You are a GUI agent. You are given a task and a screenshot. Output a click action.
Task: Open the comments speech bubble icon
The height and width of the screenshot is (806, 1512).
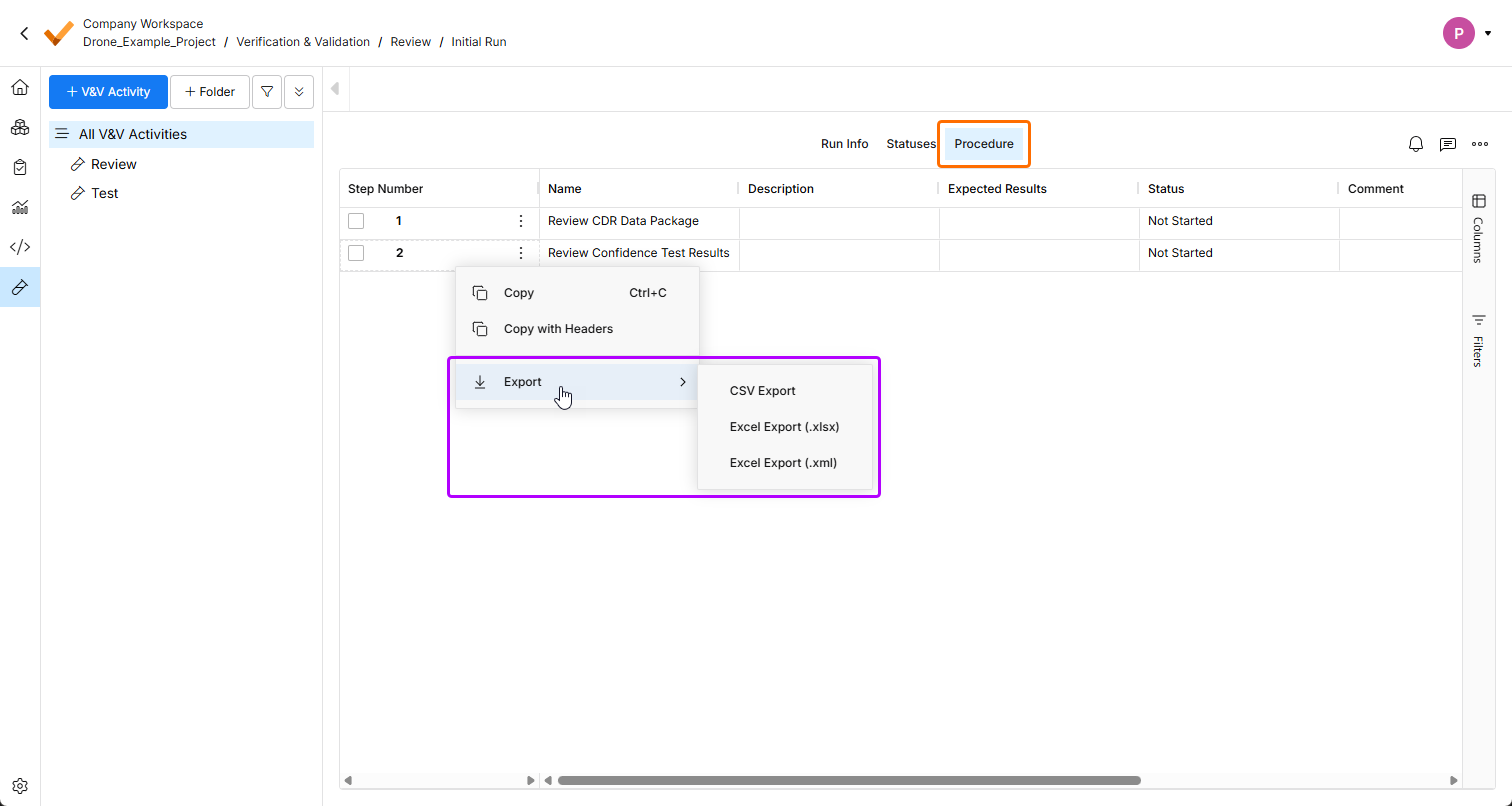coord(1447,144)
